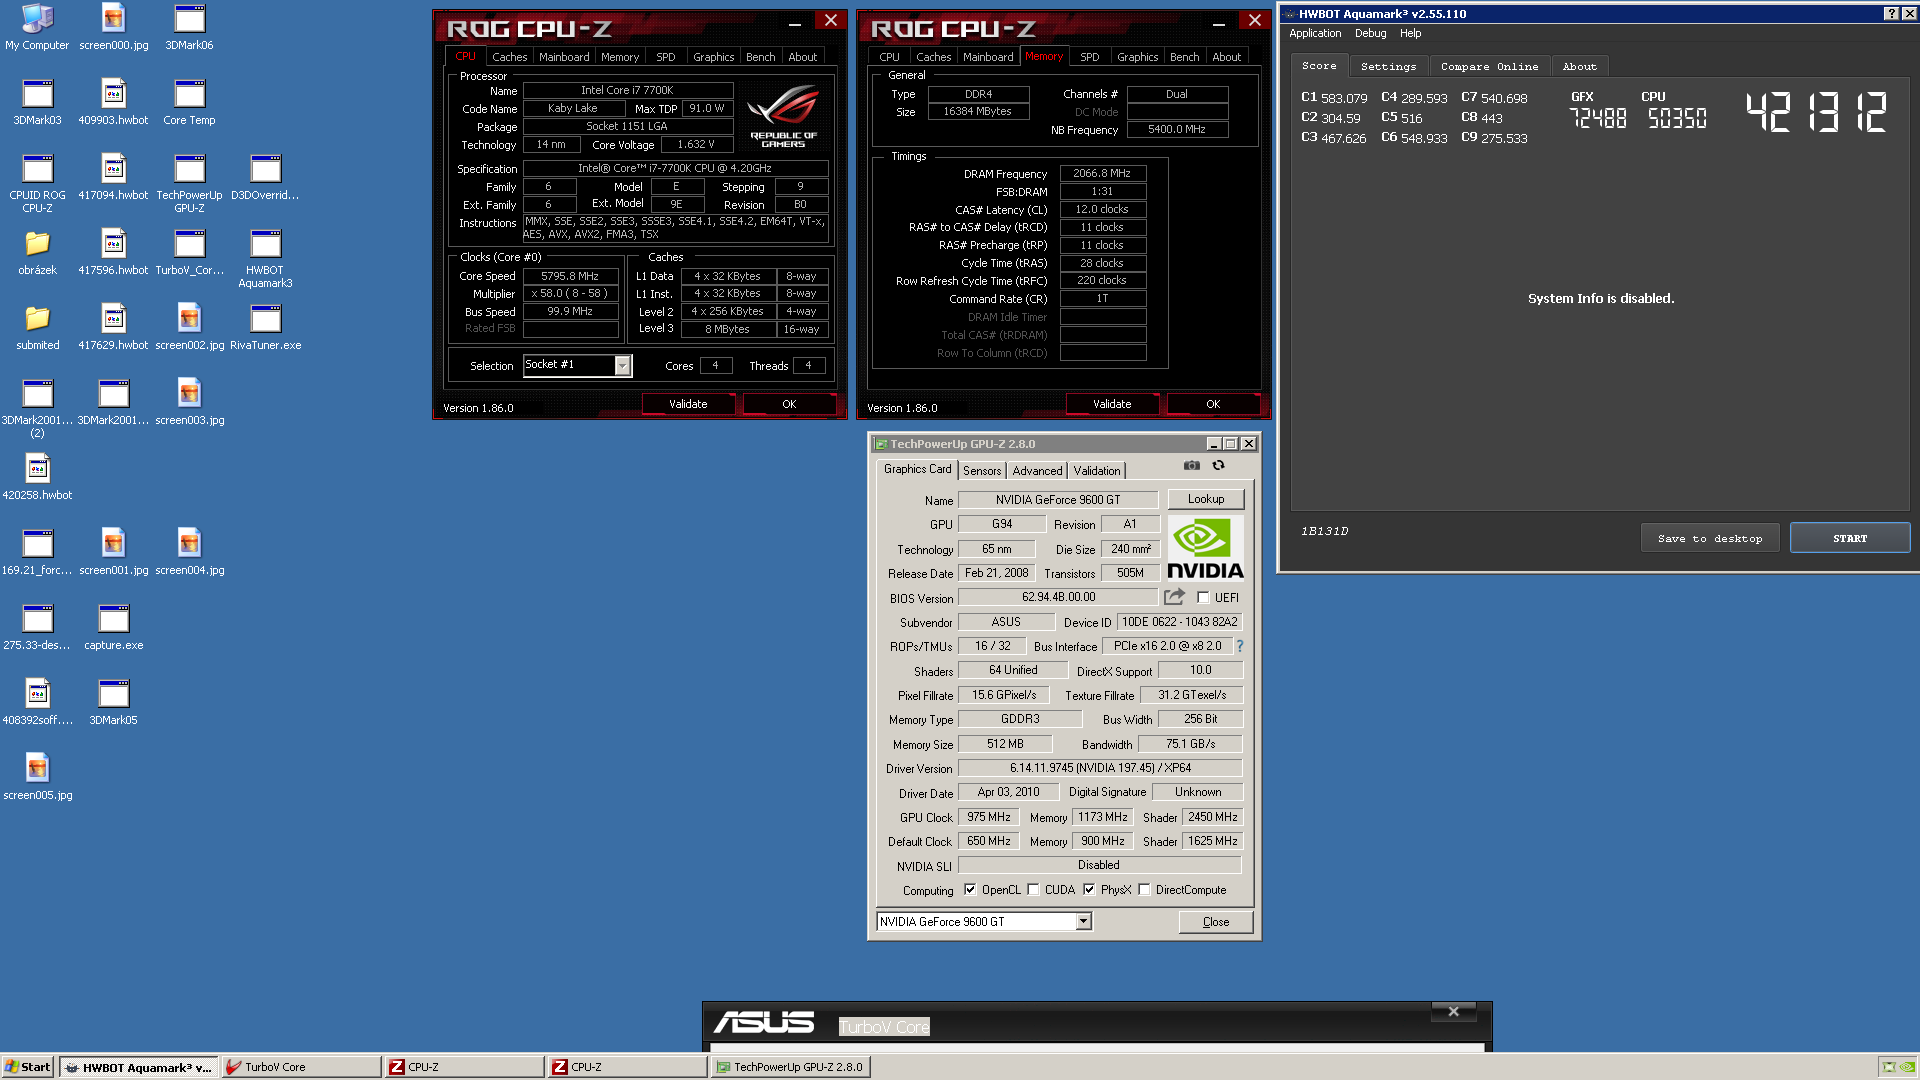Click the NVIDIA logo in GPU-Z

(x=1205, y=548)
